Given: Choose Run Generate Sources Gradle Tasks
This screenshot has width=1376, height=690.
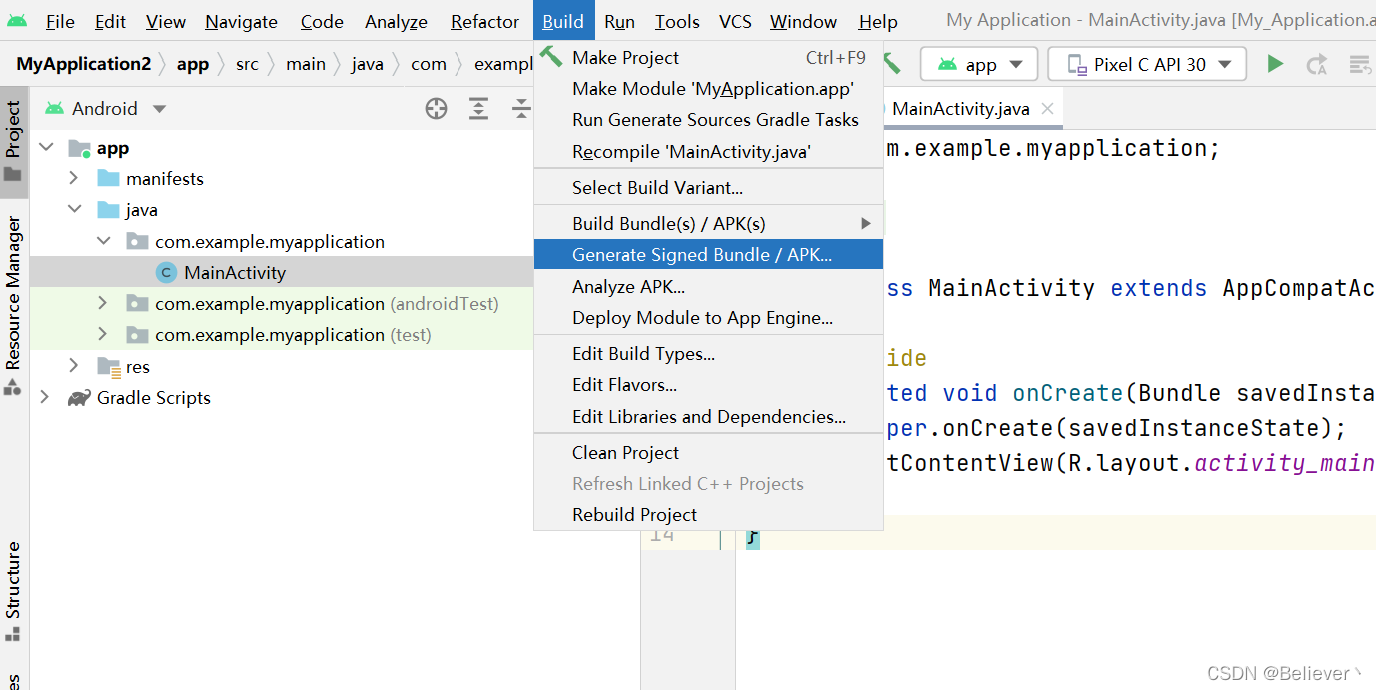Looking at the screenshot, I should (x=708, y=120).
